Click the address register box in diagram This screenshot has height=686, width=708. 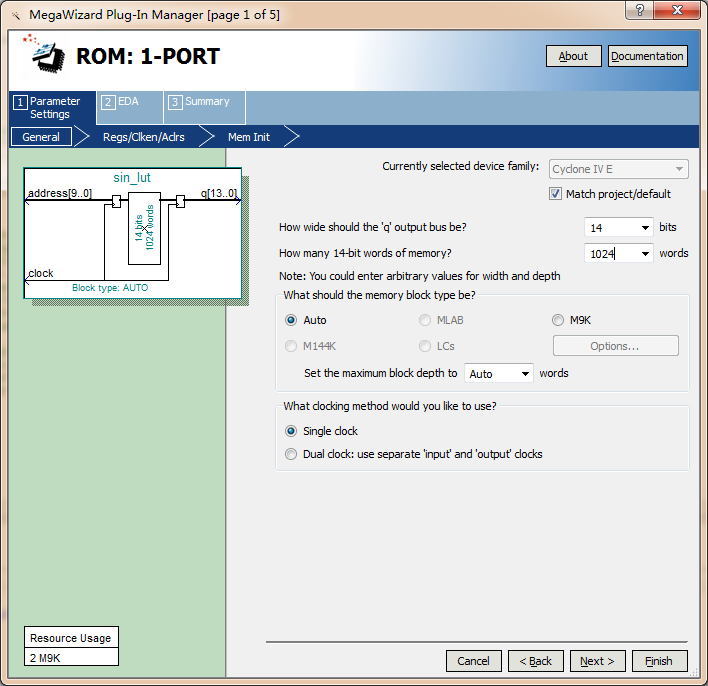tap(116, 201)
